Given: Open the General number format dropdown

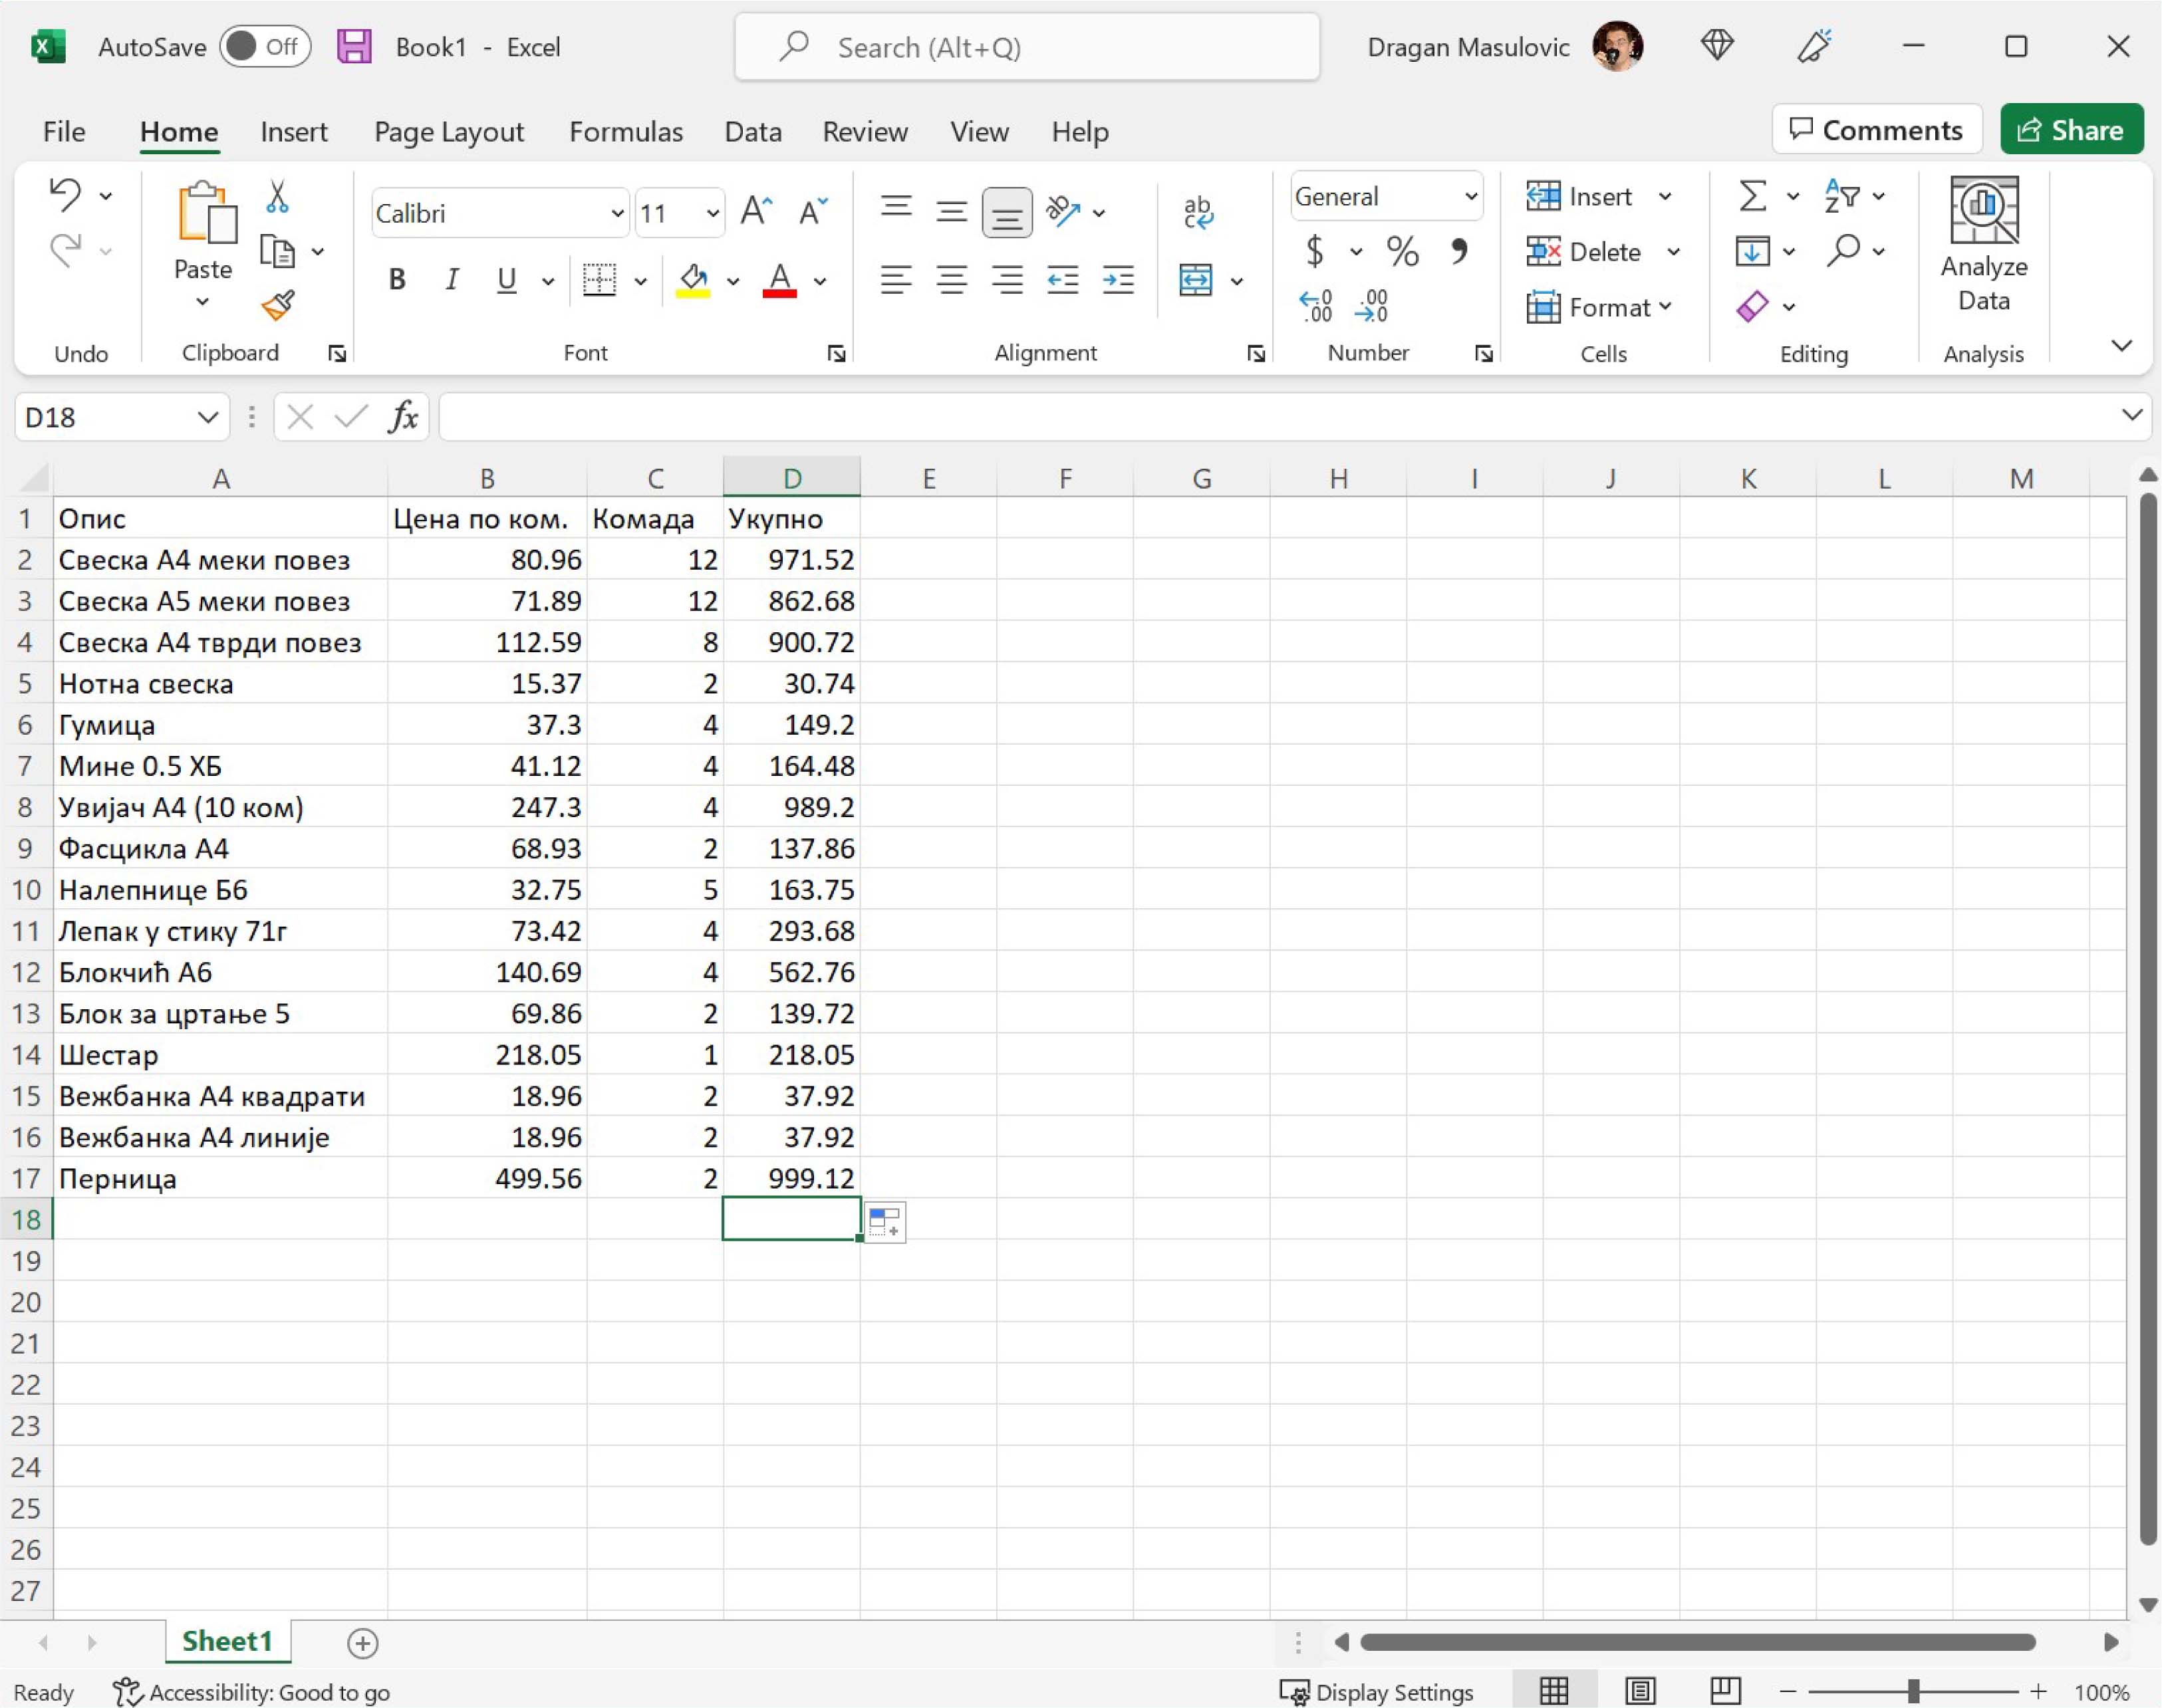Looking at the screenshot, I should tap(1470, 197).
